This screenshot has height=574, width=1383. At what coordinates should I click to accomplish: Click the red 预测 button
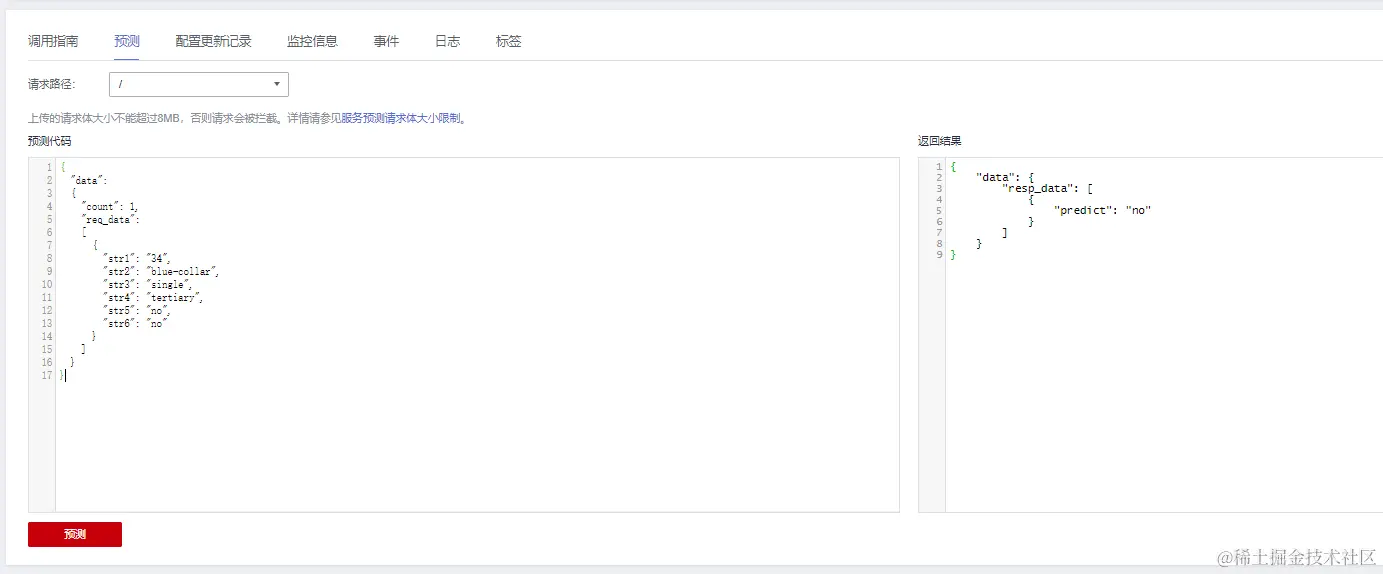tap(75, 534)
